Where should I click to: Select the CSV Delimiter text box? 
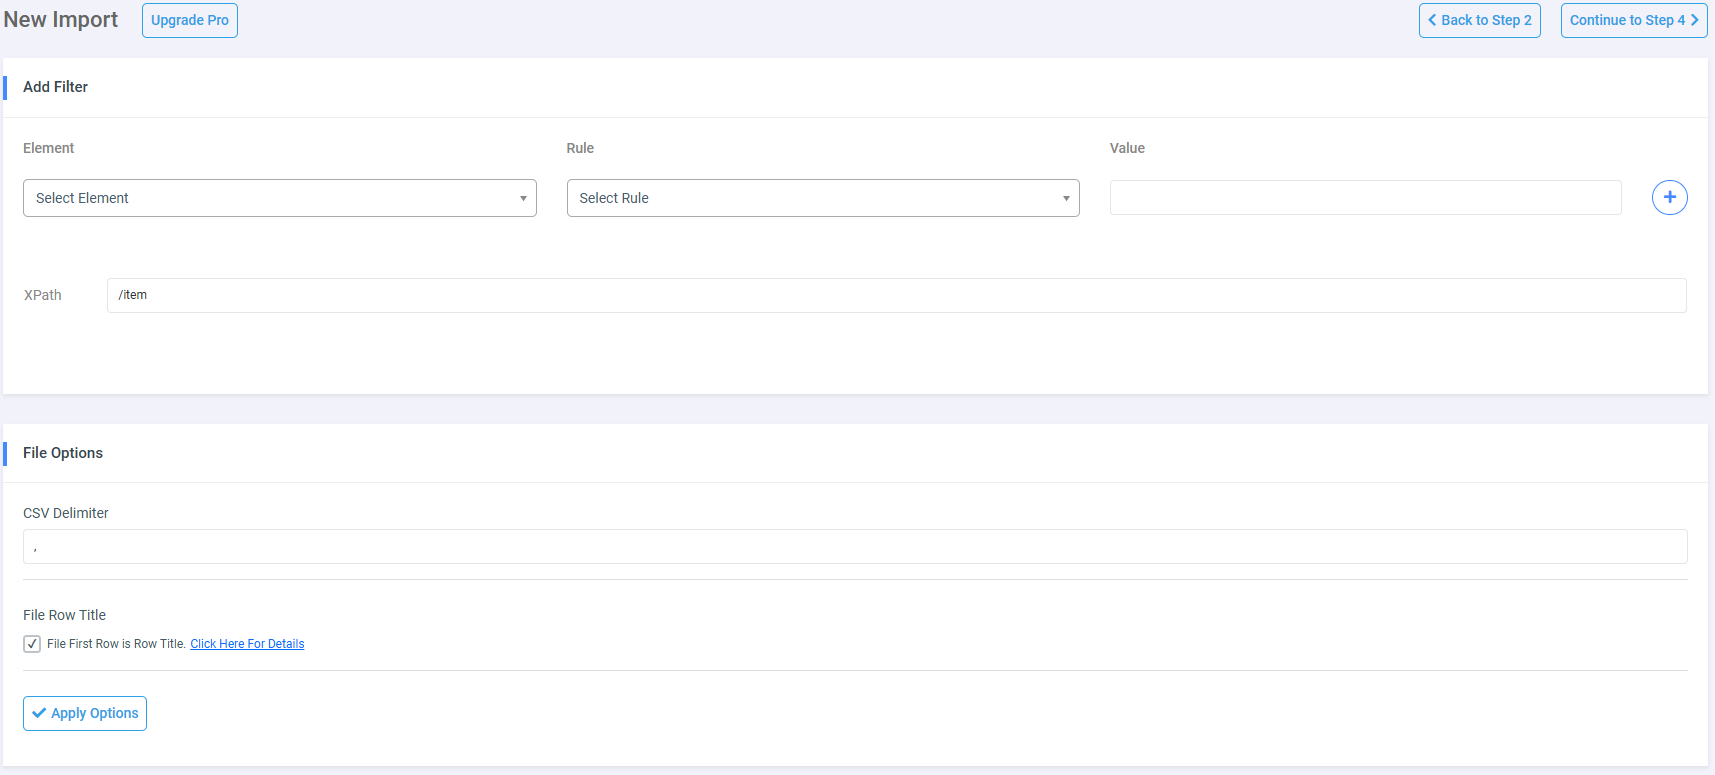point(855,547)
